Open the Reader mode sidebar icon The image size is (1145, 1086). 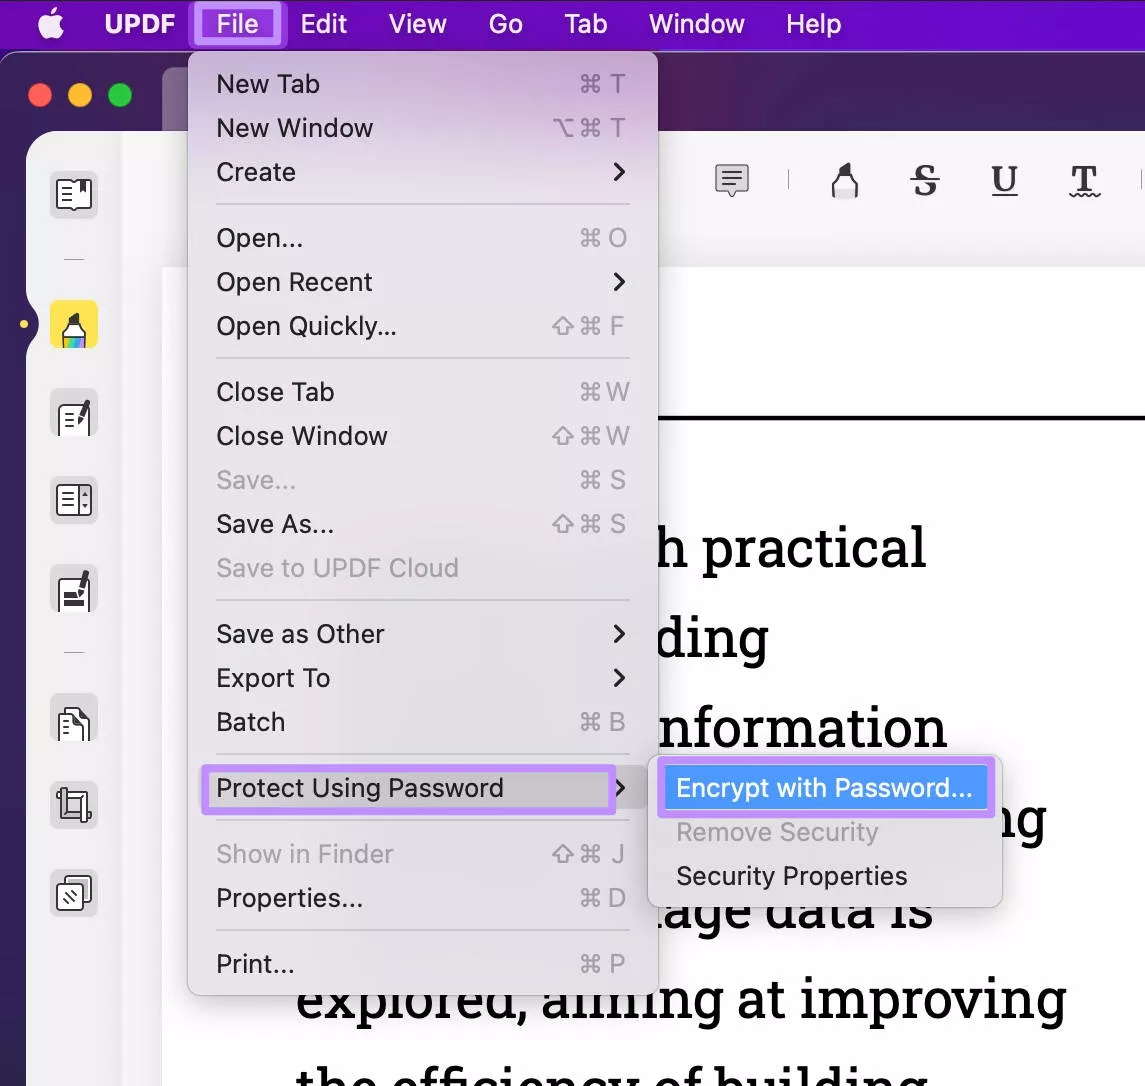click(74, 195)
